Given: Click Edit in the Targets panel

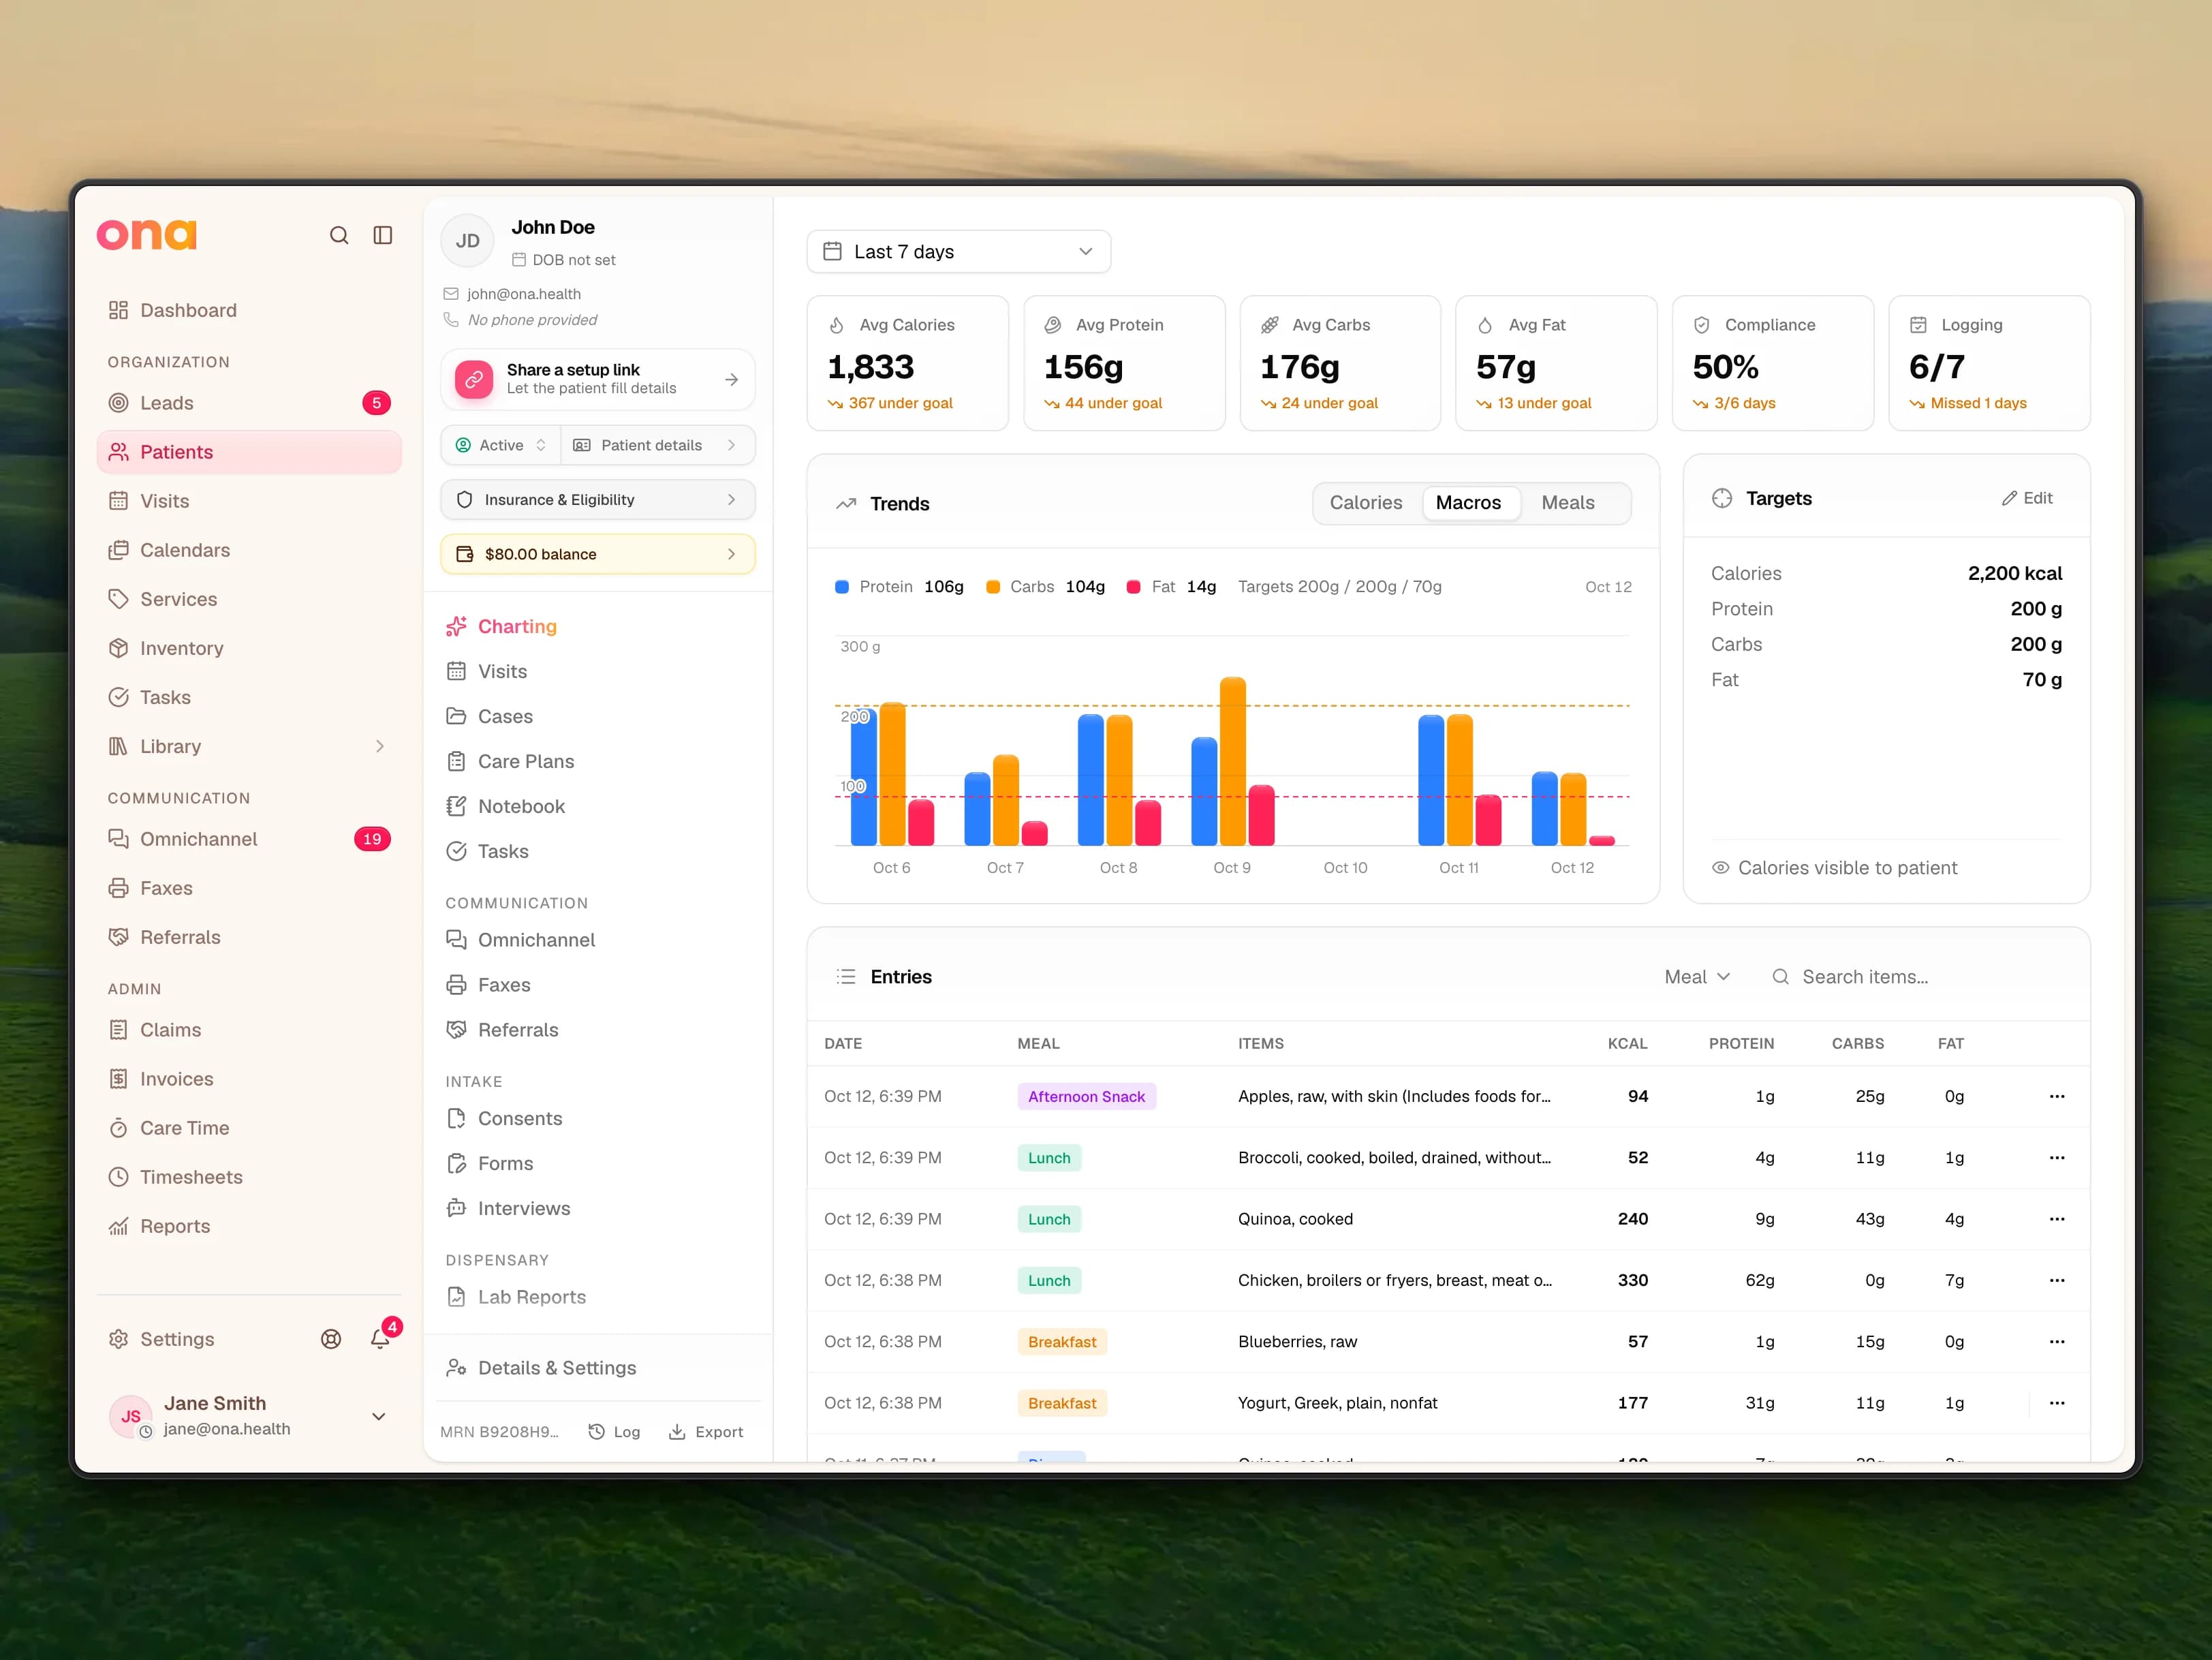Looking at the screenshot, I should pyautogui.click(x=2027, y=498).
